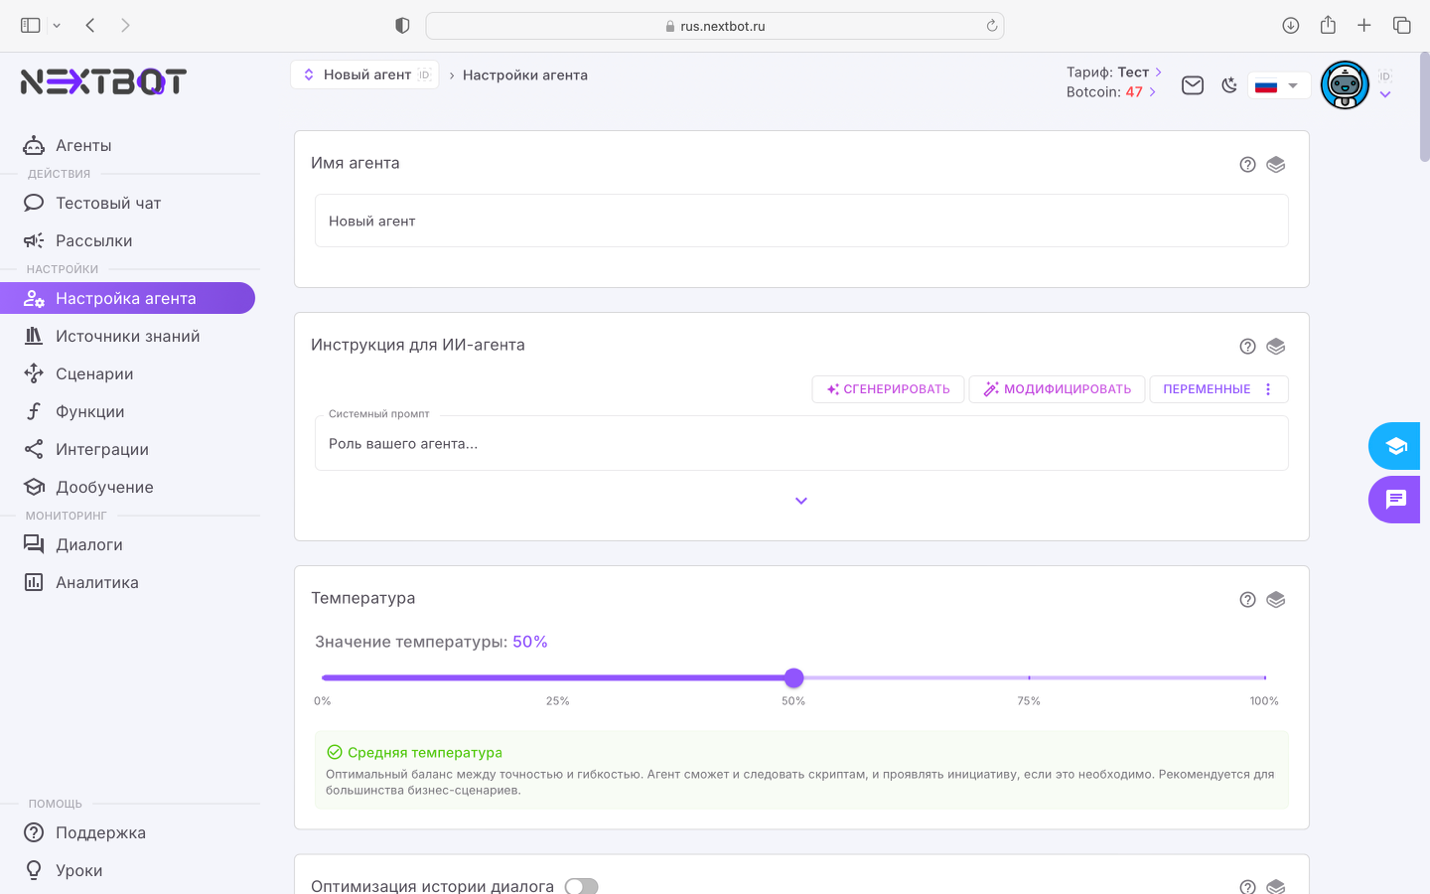1430x894 pixels.
Task: Click the agent name input field
Action: pyautogui.click(x=801, y=221)
